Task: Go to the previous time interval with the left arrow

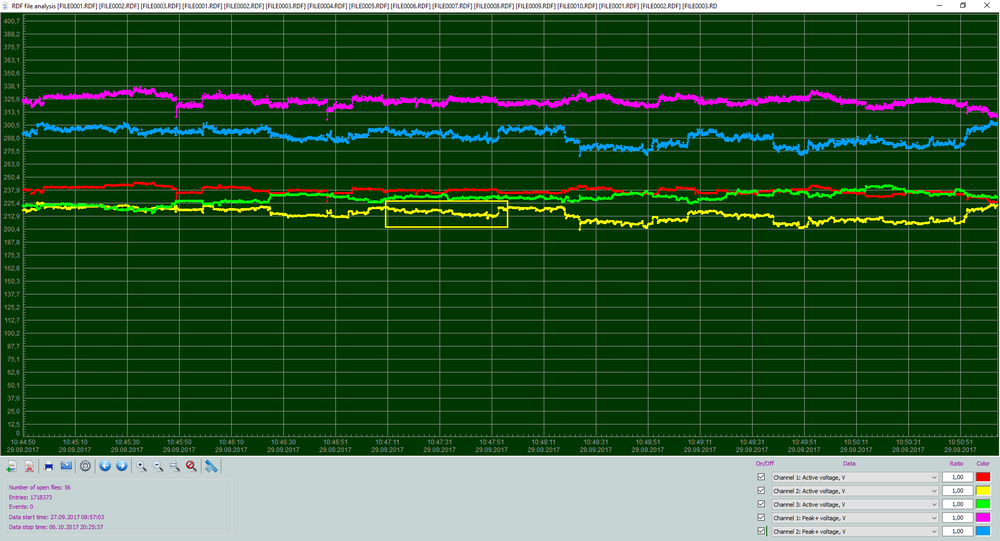Action: (105, 466)
